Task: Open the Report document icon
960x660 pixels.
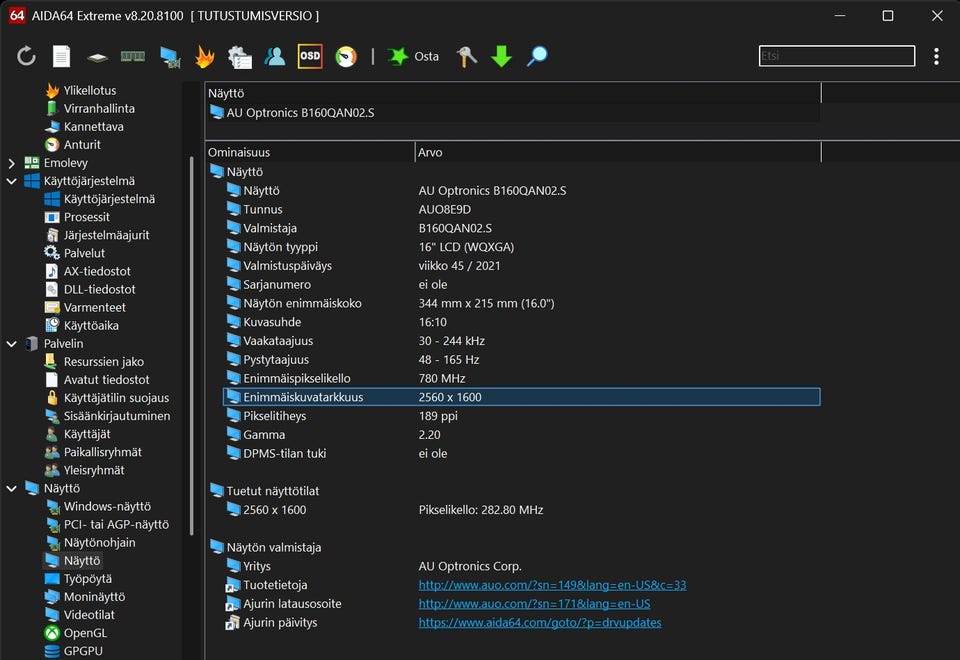Action: click(62, 57)
